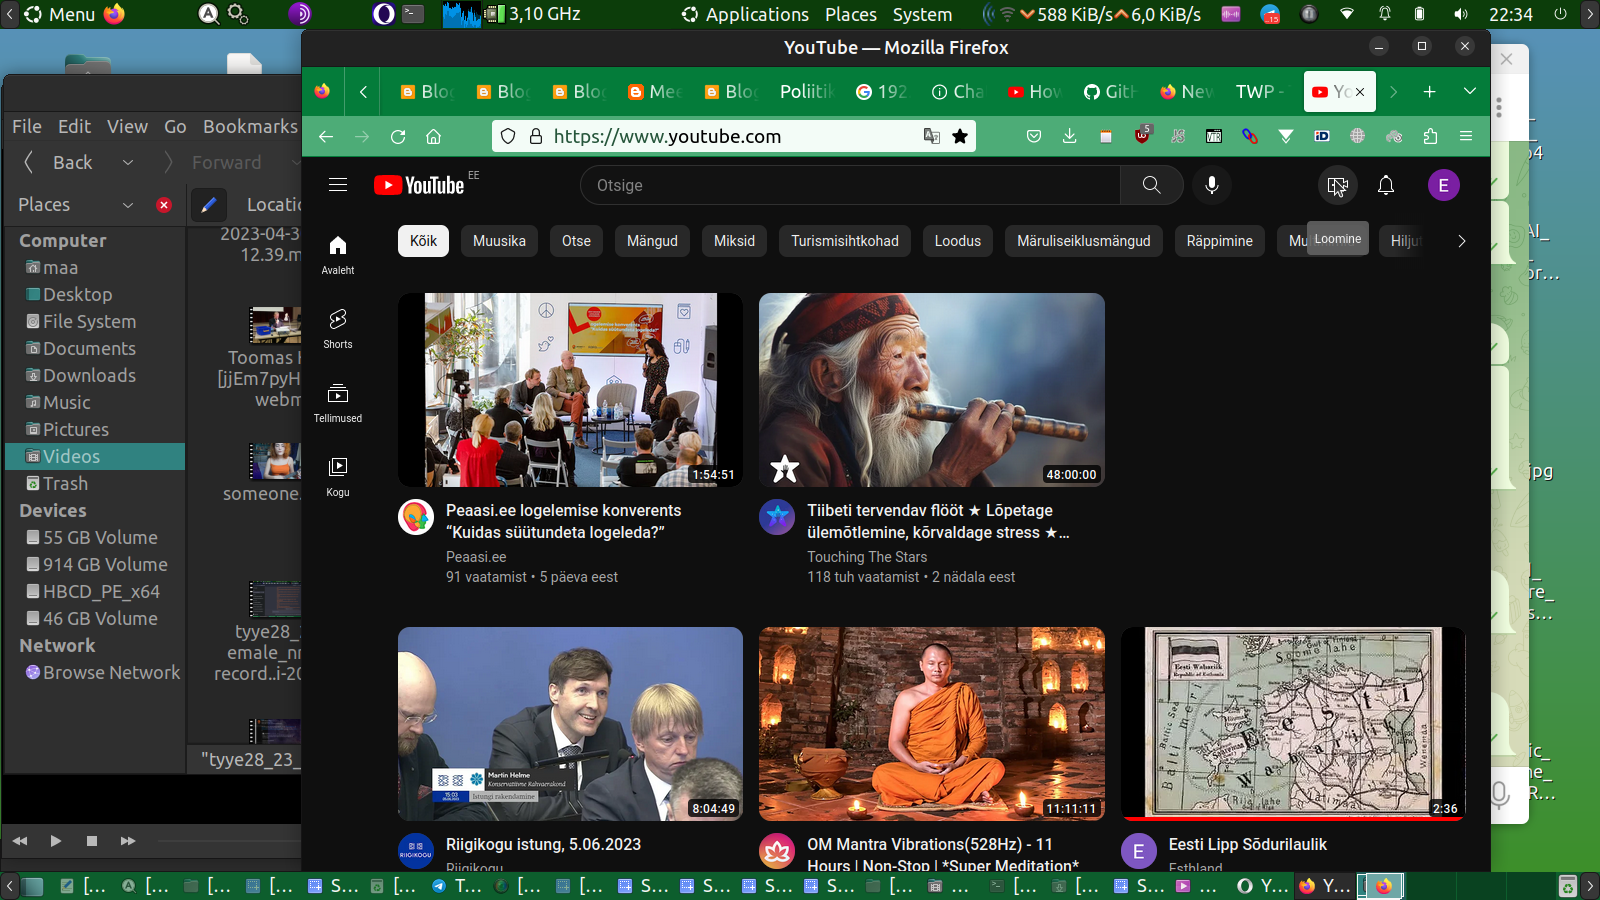
Task: Open Tellimused subscriptions in the sidebar
Action: (x=338, y=402)
